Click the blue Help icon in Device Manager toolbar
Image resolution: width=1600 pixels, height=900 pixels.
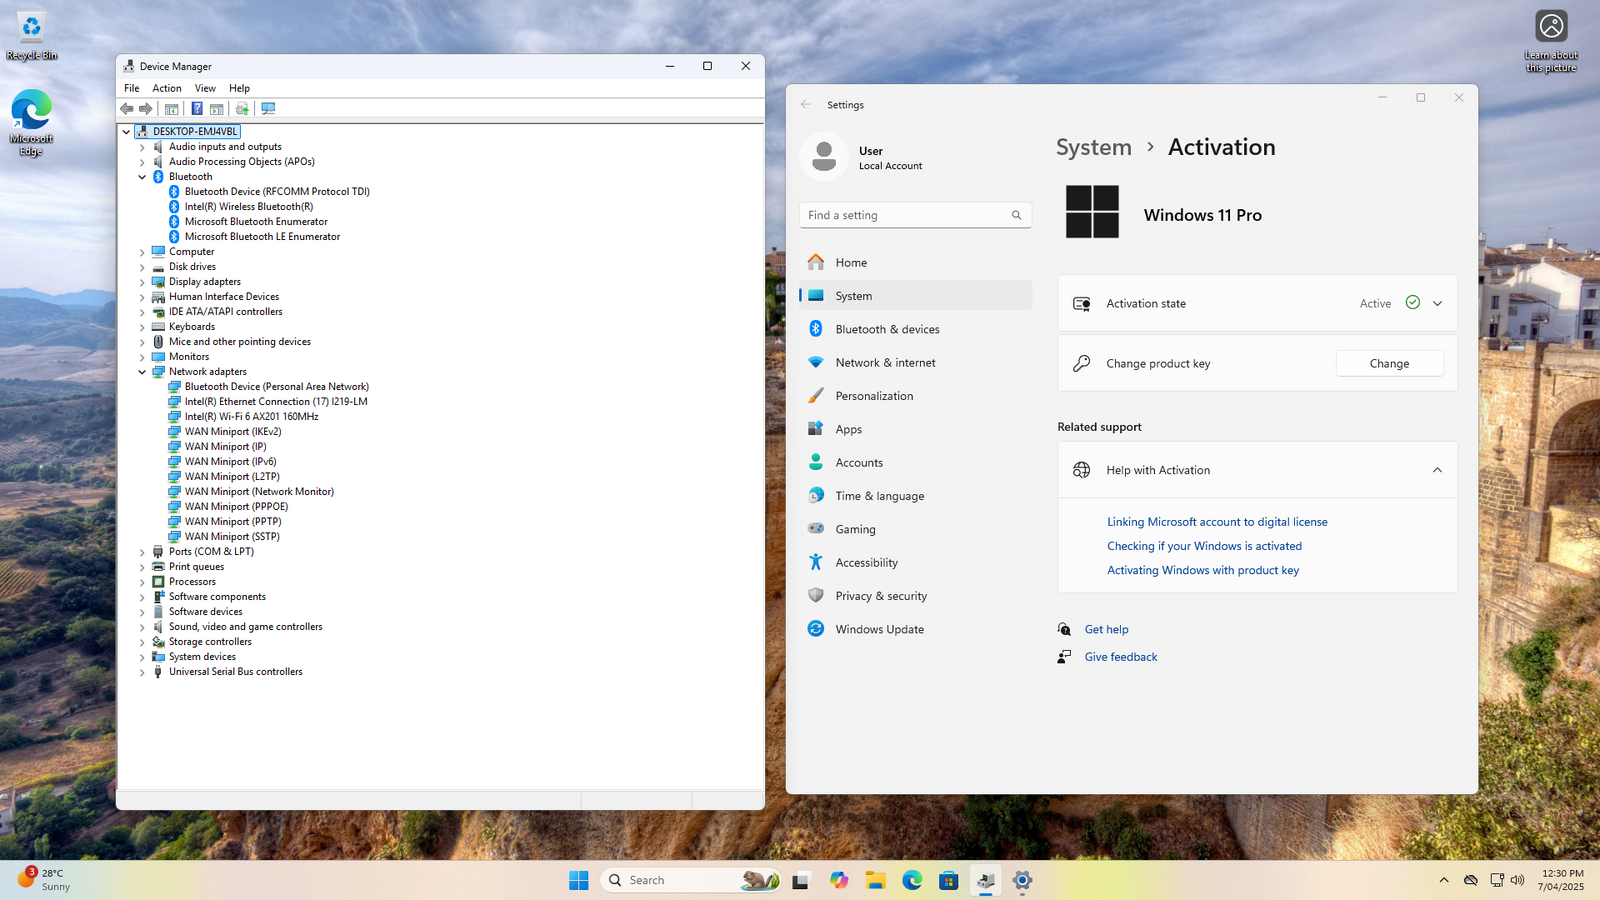[197, 108]
